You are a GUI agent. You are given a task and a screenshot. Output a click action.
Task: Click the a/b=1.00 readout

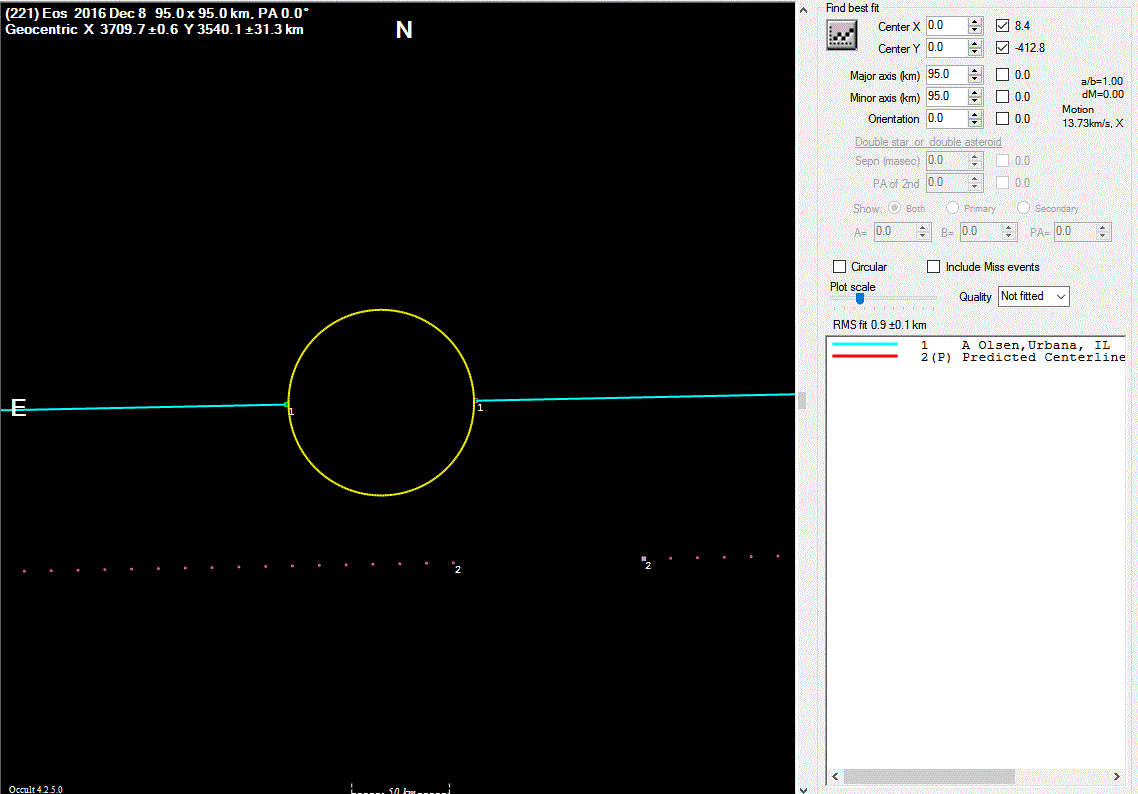click(x=1102, y=81)
